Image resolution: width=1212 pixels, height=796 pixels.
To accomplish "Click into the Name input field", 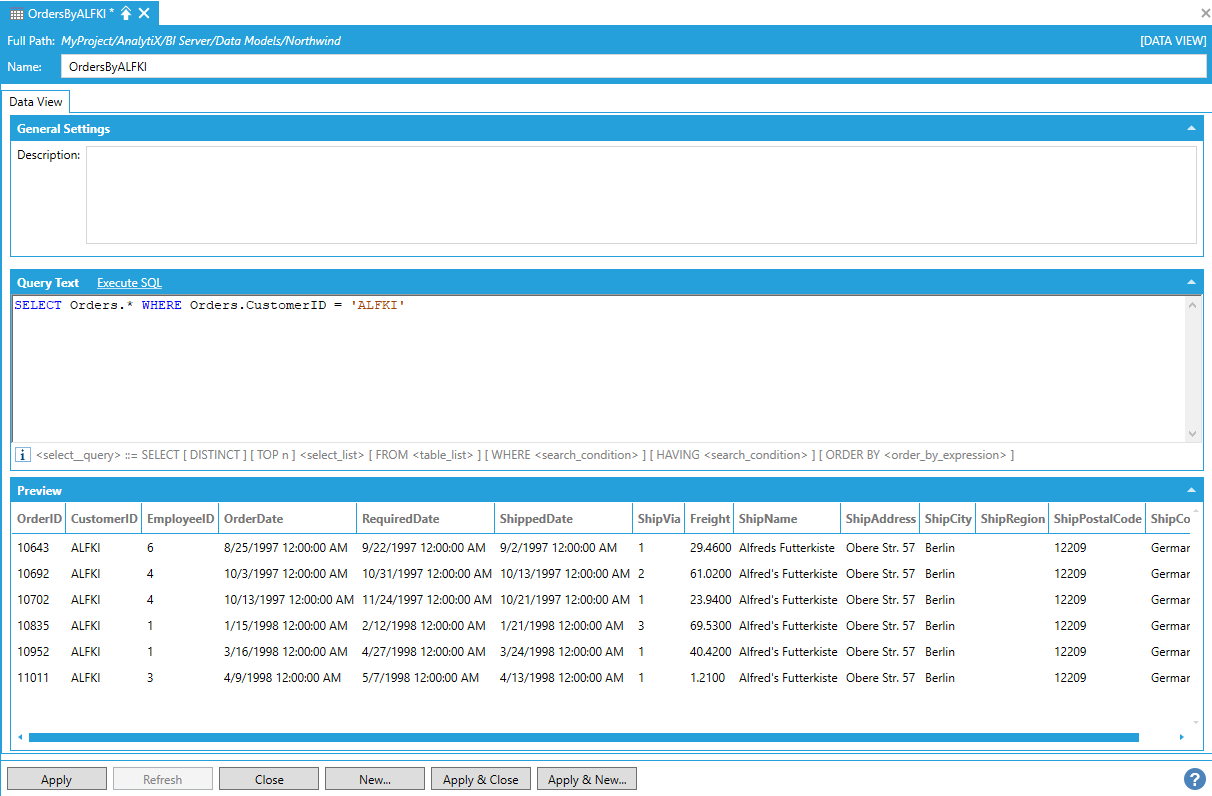I will click(633, 66).
